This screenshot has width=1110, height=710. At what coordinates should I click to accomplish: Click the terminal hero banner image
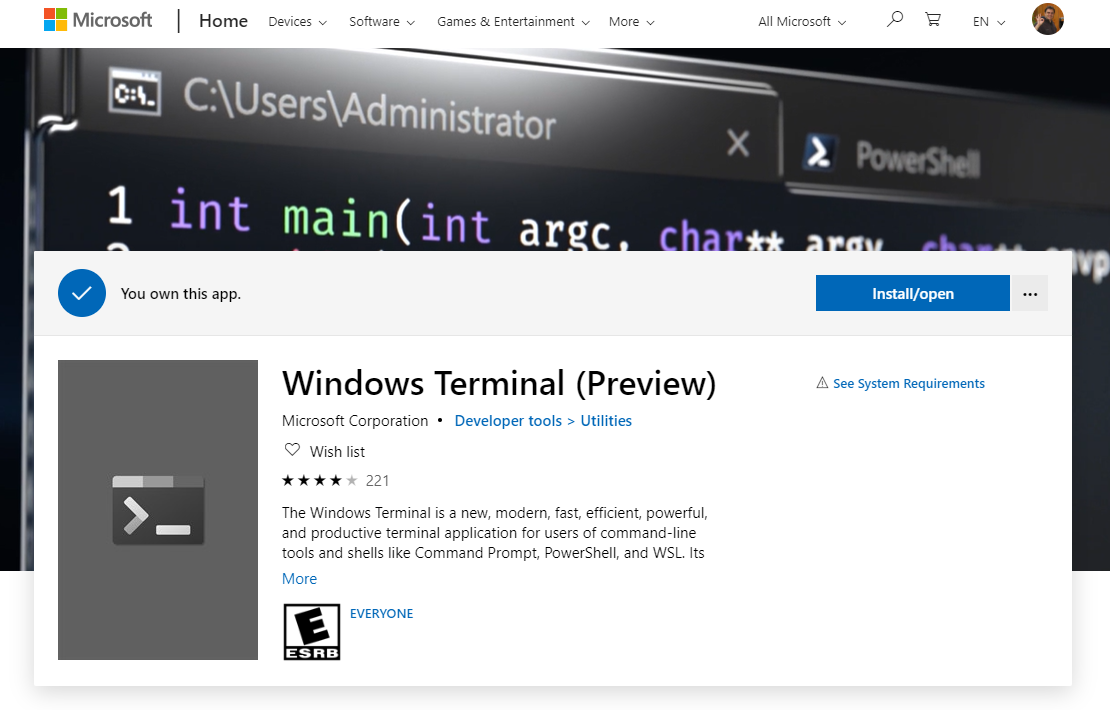coord(555,149)
